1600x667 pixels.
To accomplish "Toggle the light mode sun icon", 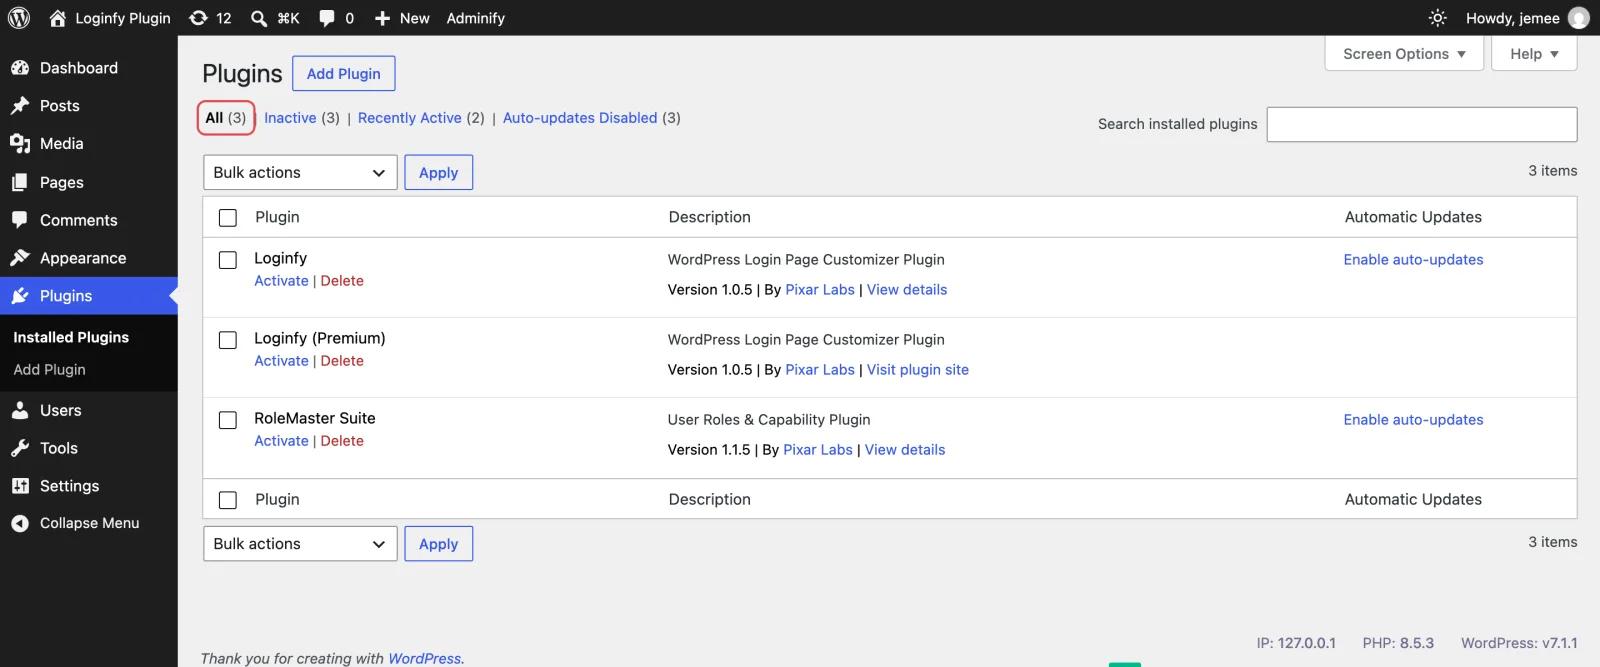I will point(1437,18).
